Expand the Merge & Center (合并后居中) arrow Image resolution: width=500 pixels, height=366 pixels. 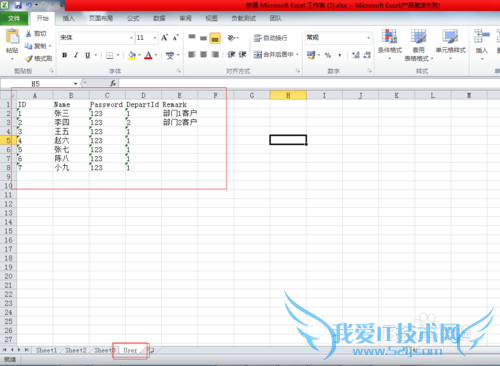(x=297, y=54)
